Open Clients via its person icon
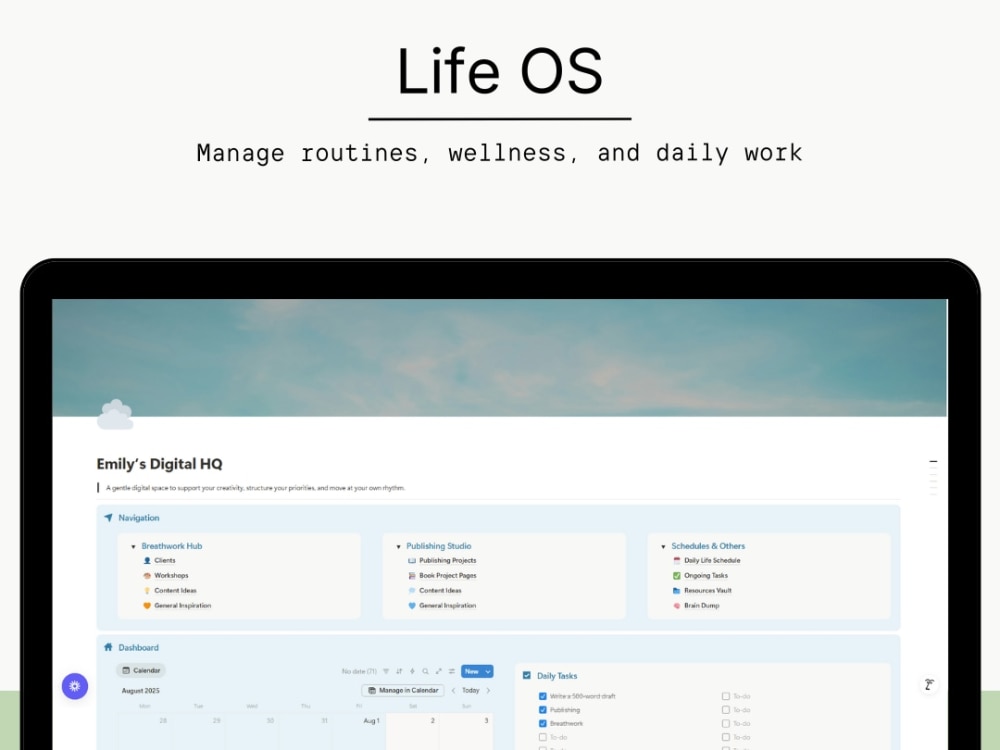 [x=147, y=561]
